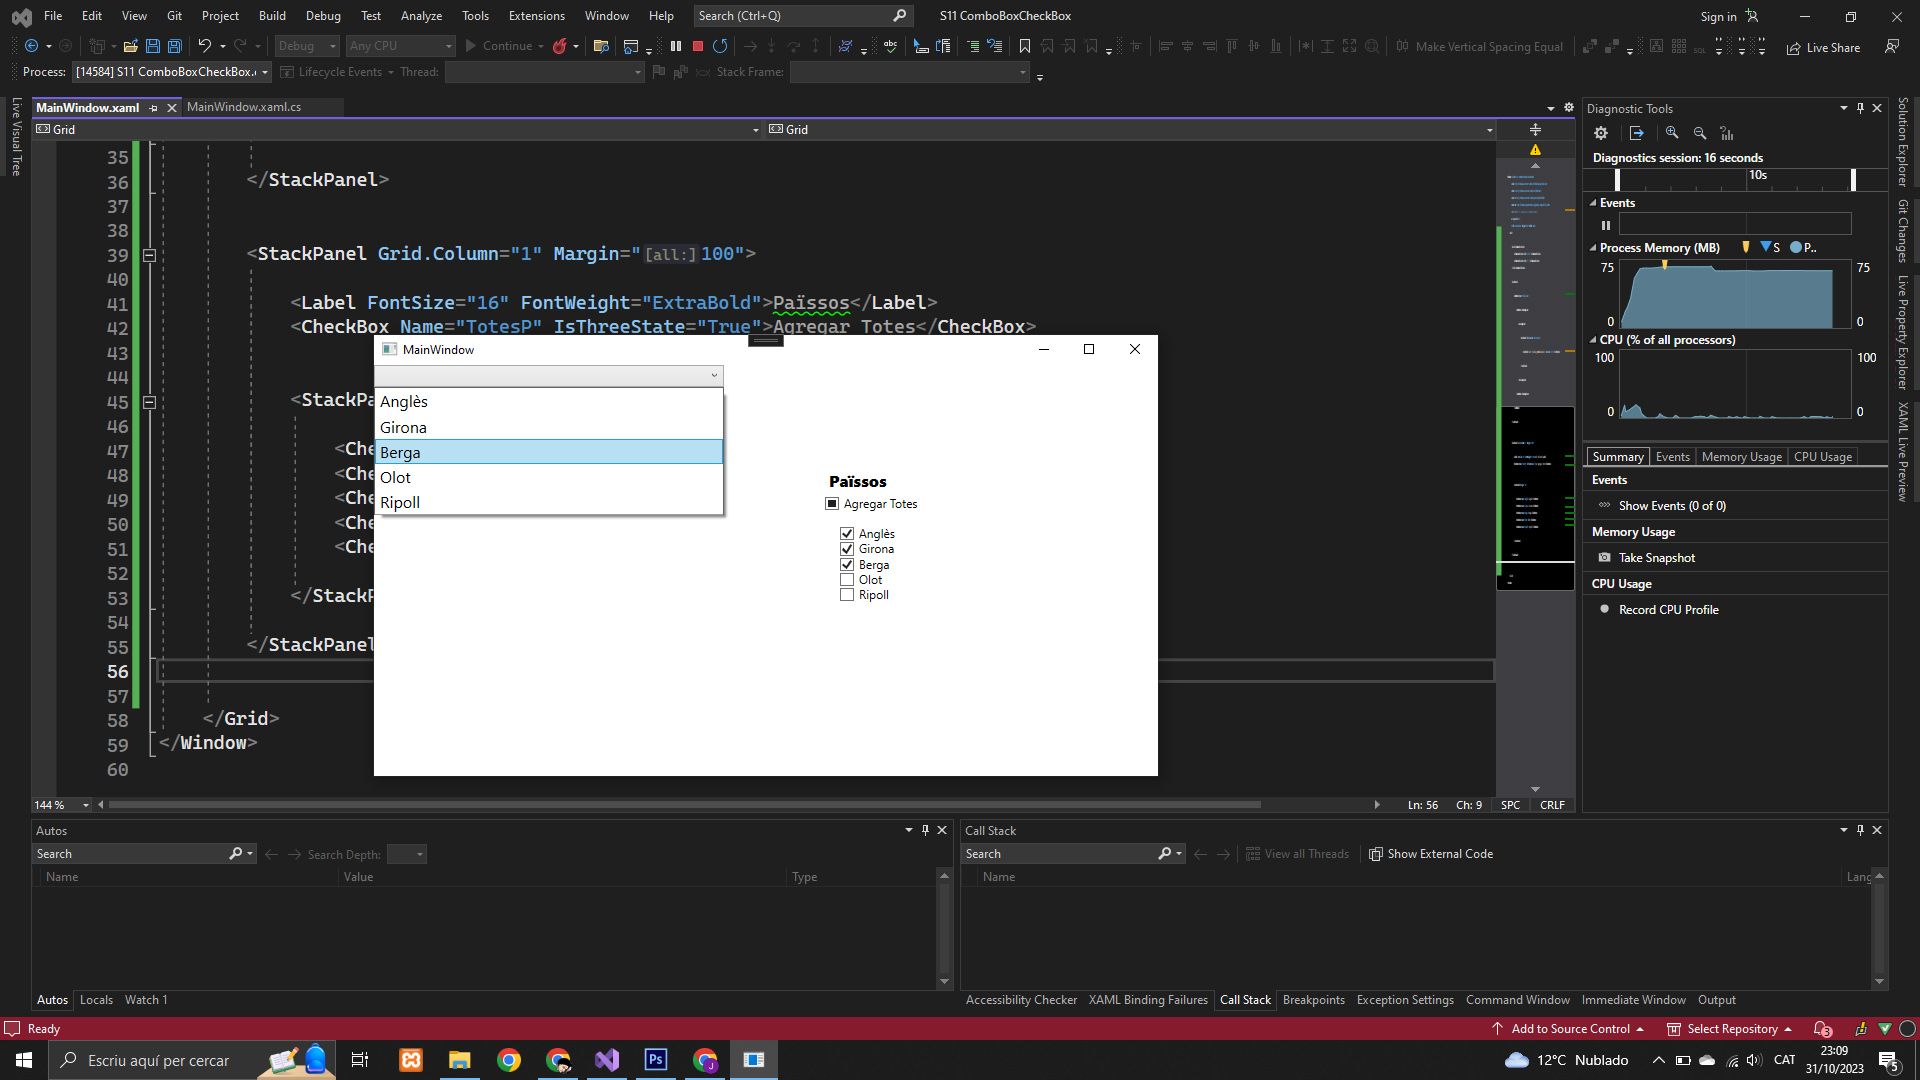Screen dimensions: 1920x1080
Task: Click the Stop Debugging red square icon
Action: [x=698, y=46]
